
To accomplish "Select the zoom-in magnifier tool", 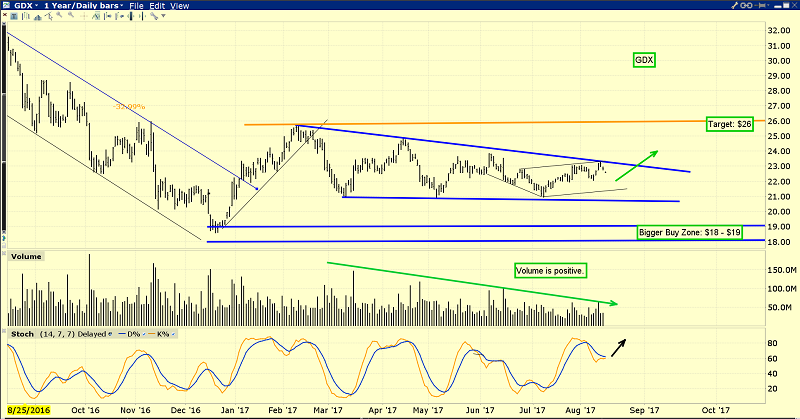I will pyautogui.click(x=59, y=15).
